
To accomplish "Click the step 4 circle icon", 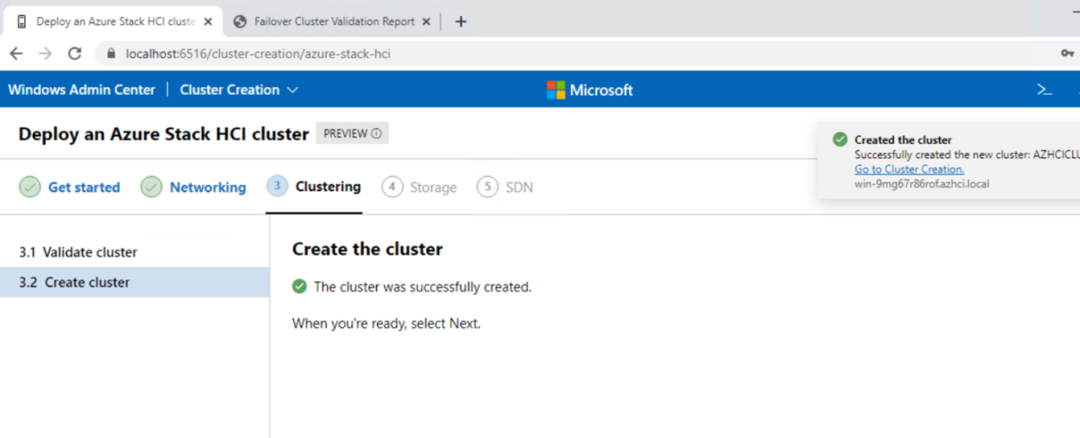I will click(x=392, y=187).
